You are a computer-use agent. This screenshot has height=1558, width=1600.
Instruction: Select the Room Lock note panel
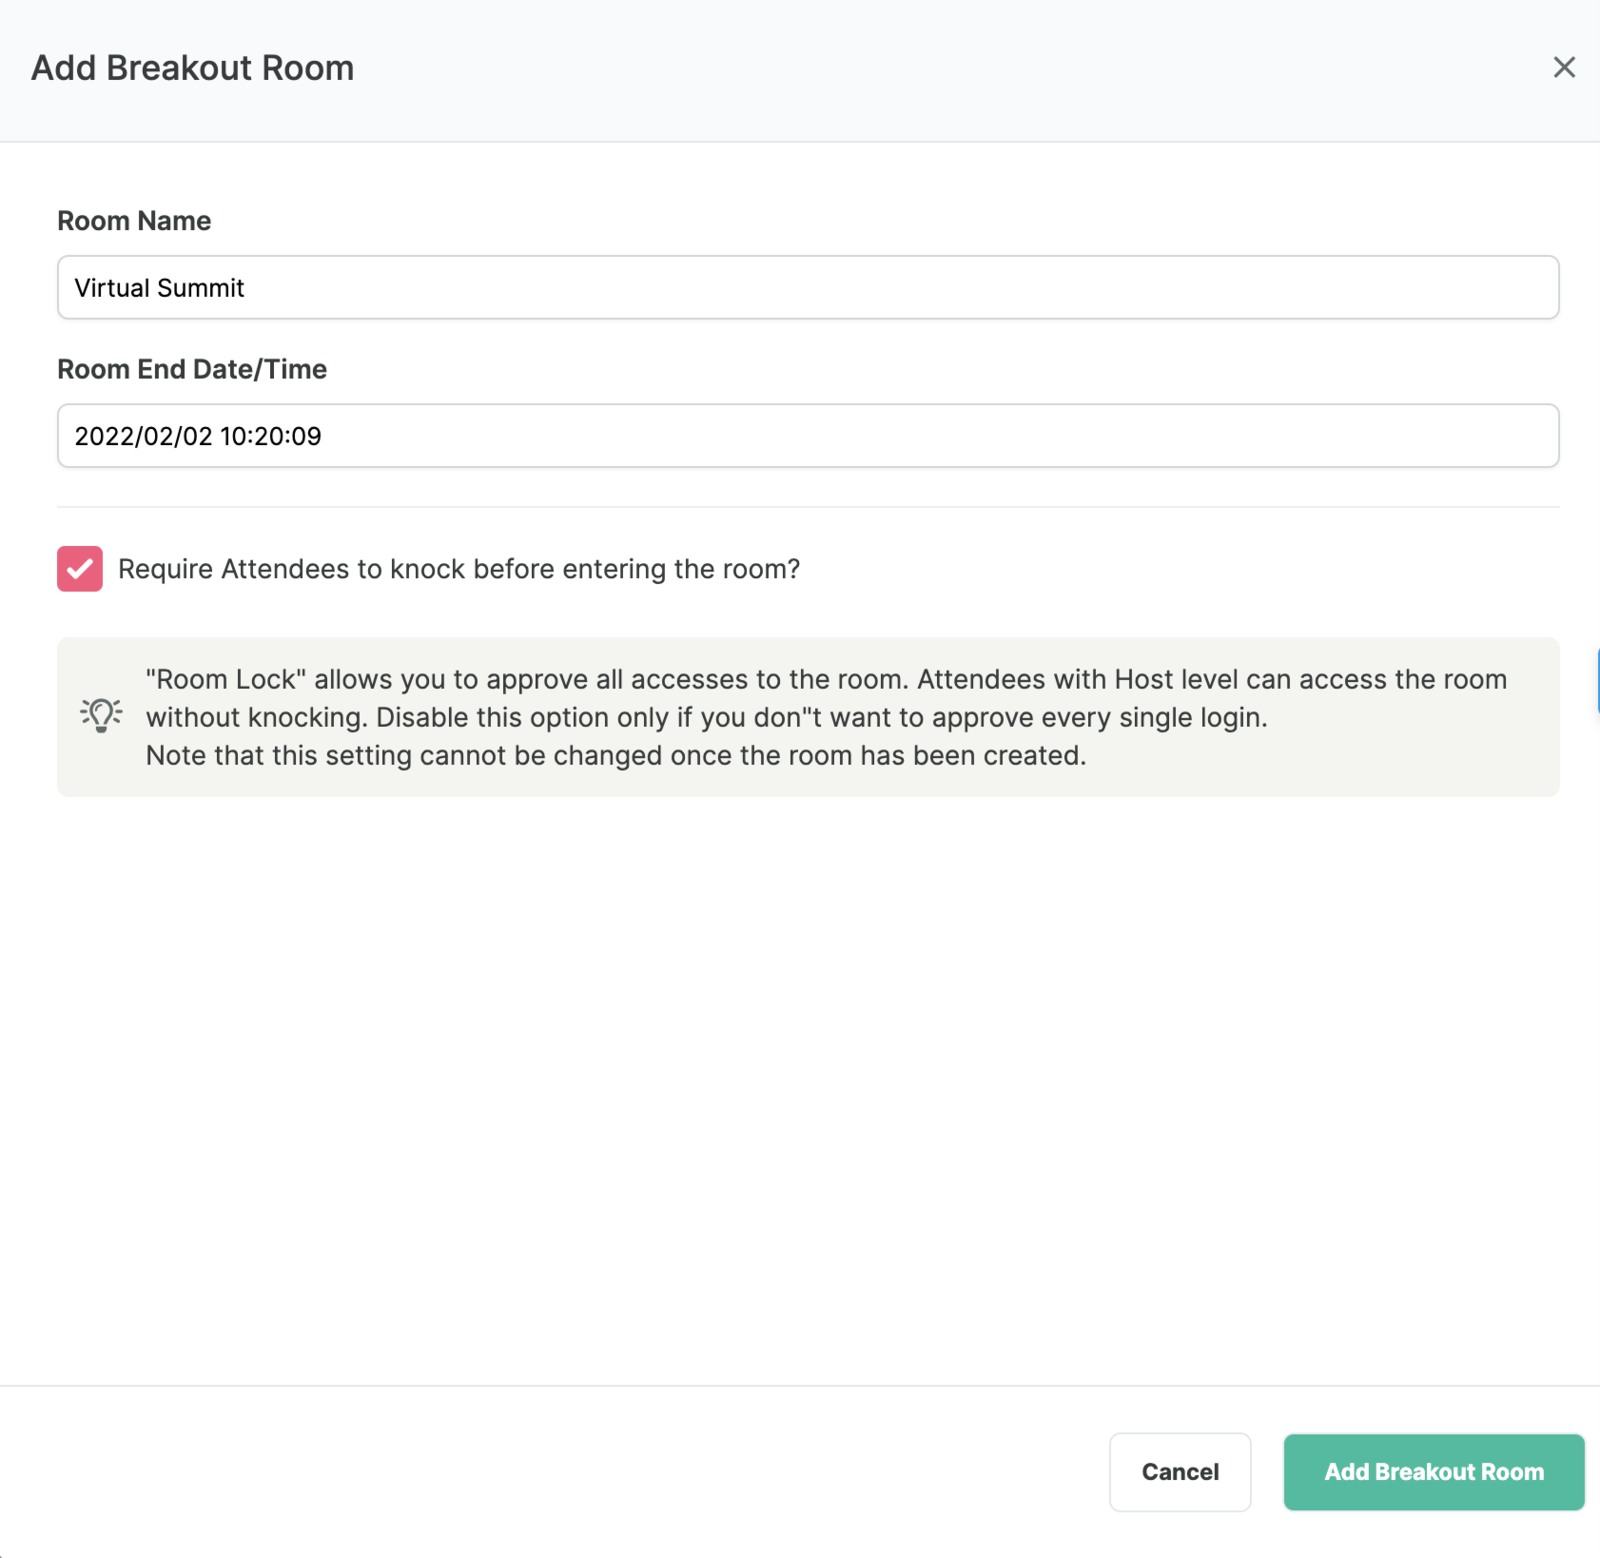click(x=808, y=716)
